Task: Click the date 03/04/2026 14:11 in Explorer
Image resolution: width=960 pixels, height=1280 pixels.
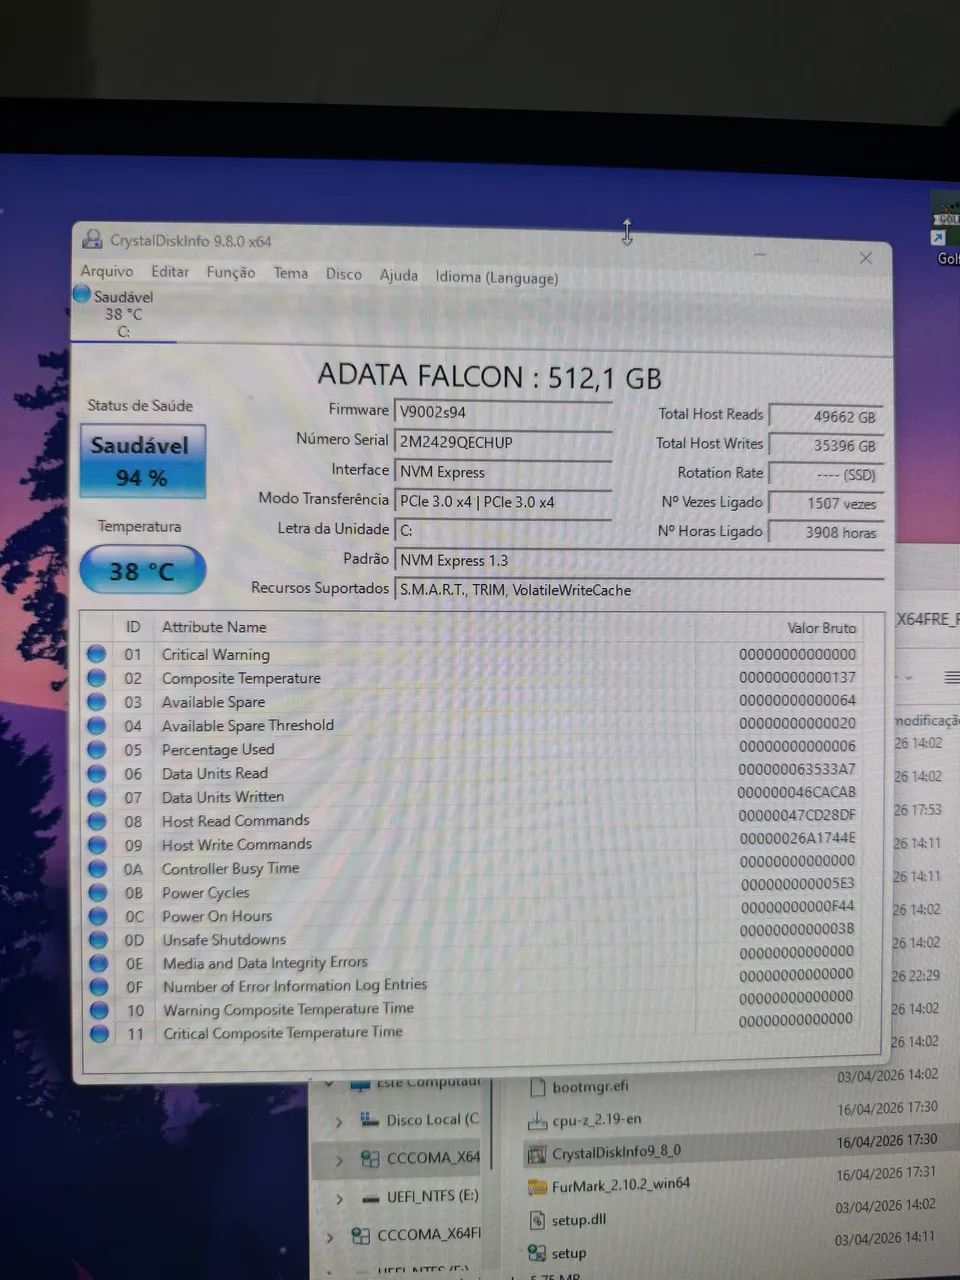Action: click(885, 1238)
